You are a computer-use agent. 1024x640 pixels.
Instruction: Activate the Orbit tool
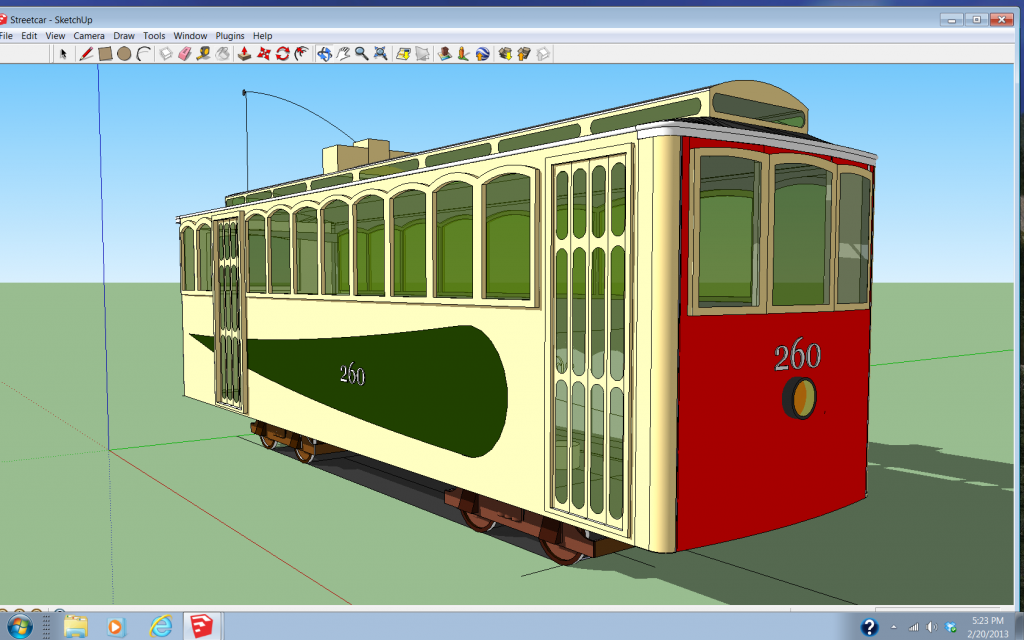tap(324, 54)
